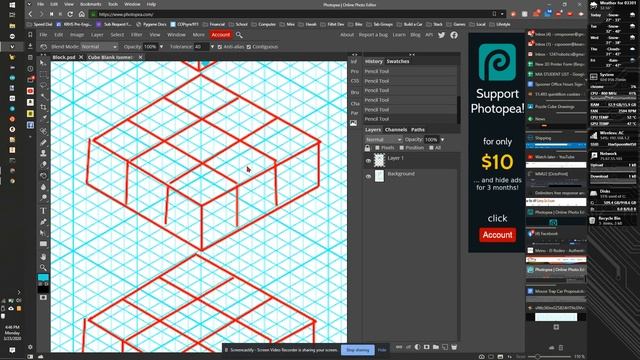
Task: Reload the page in the browser toolbar
Action: (x=70, y=14)
